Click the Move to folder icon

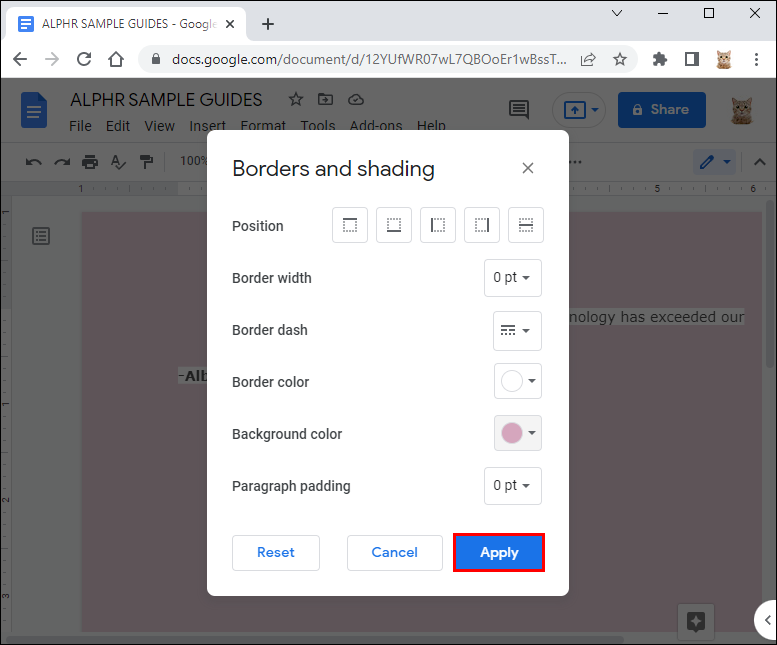pyautogui.click(x=326, y=100)
